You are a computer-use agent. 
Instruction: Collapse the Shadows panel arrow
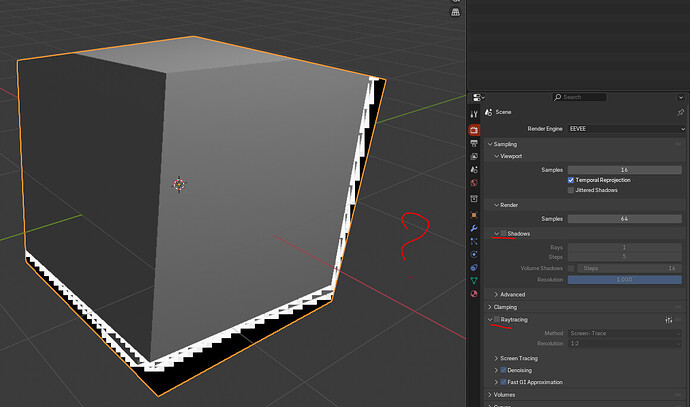pos(496,234)
